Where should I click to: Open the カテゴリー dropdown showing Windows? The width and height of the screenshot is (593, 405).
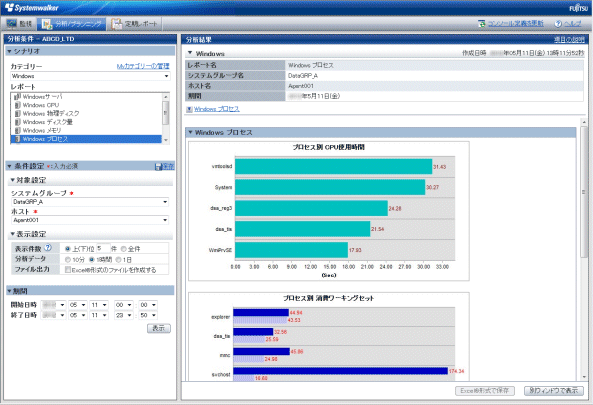click(x=90, y=76)
